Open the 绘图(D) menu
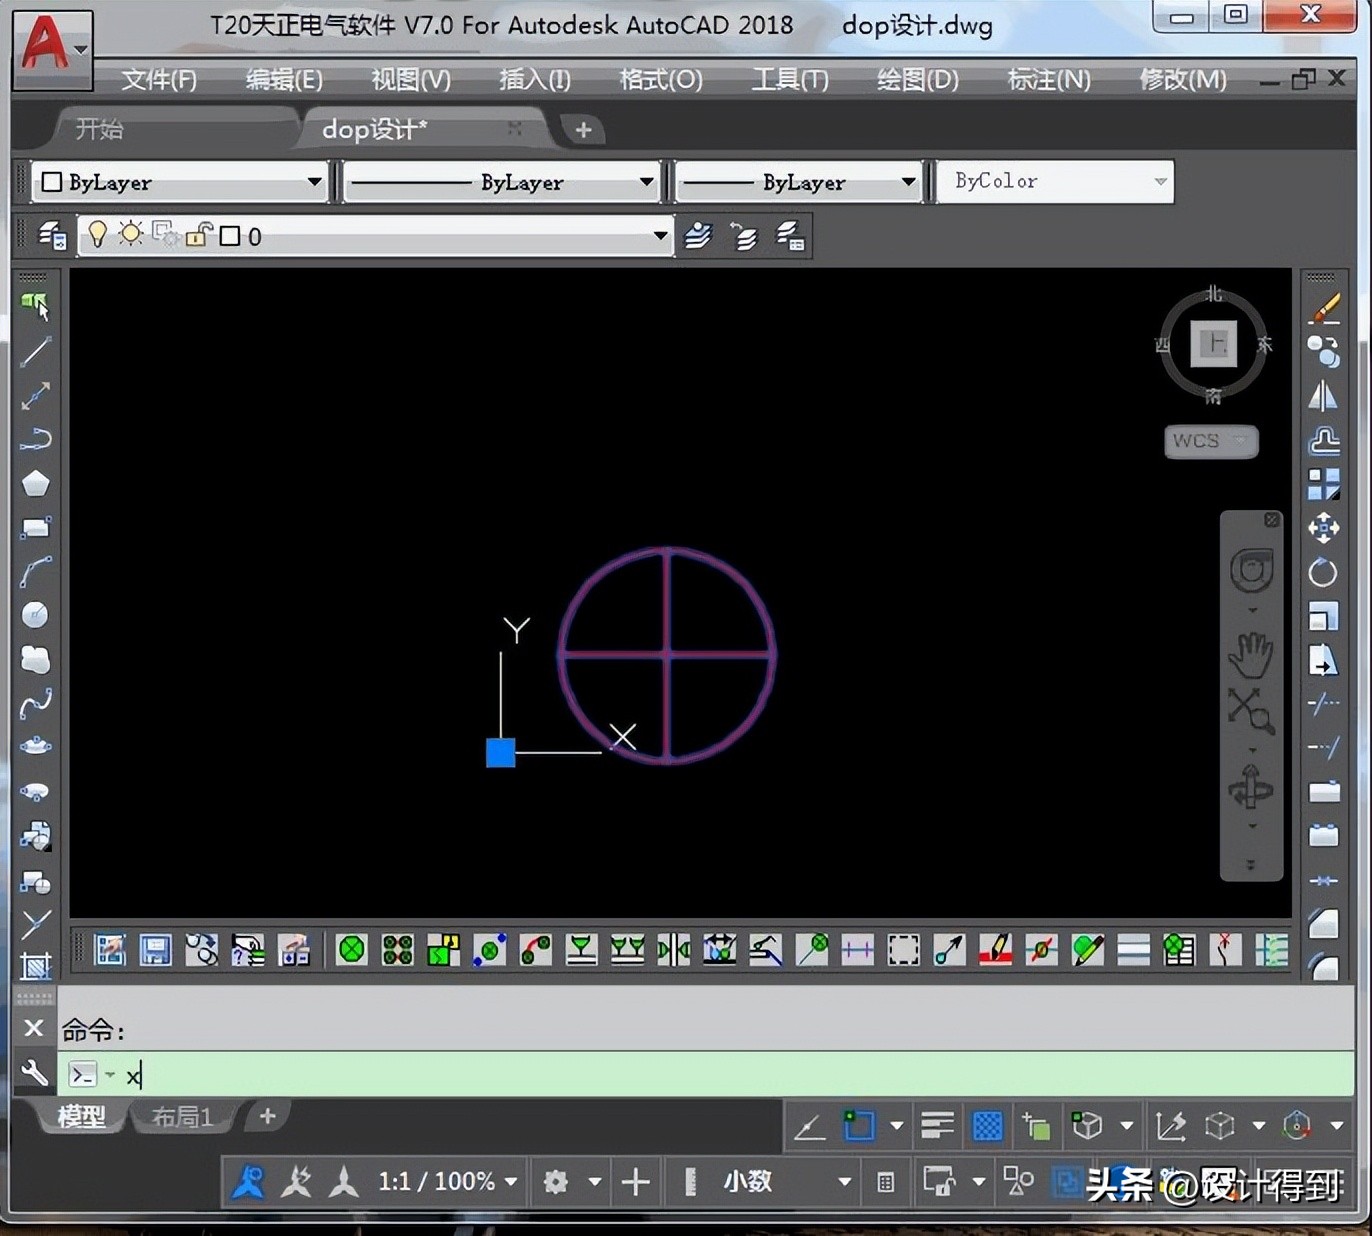The width and height of the screenshot is (1372, 1236). click(x=917, y=79)
